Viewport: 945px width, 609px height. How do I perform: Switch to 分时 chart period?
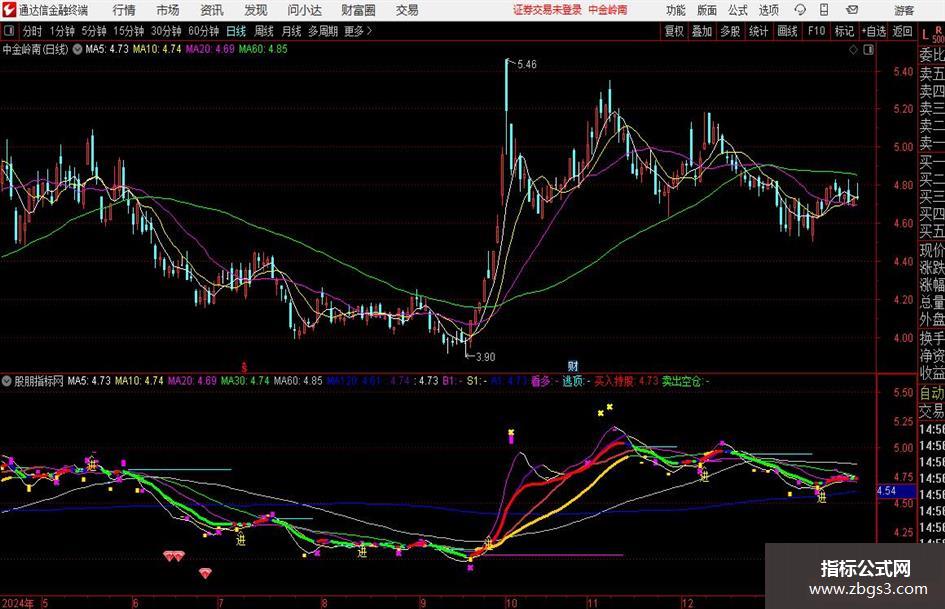click(x=32, y=31)
